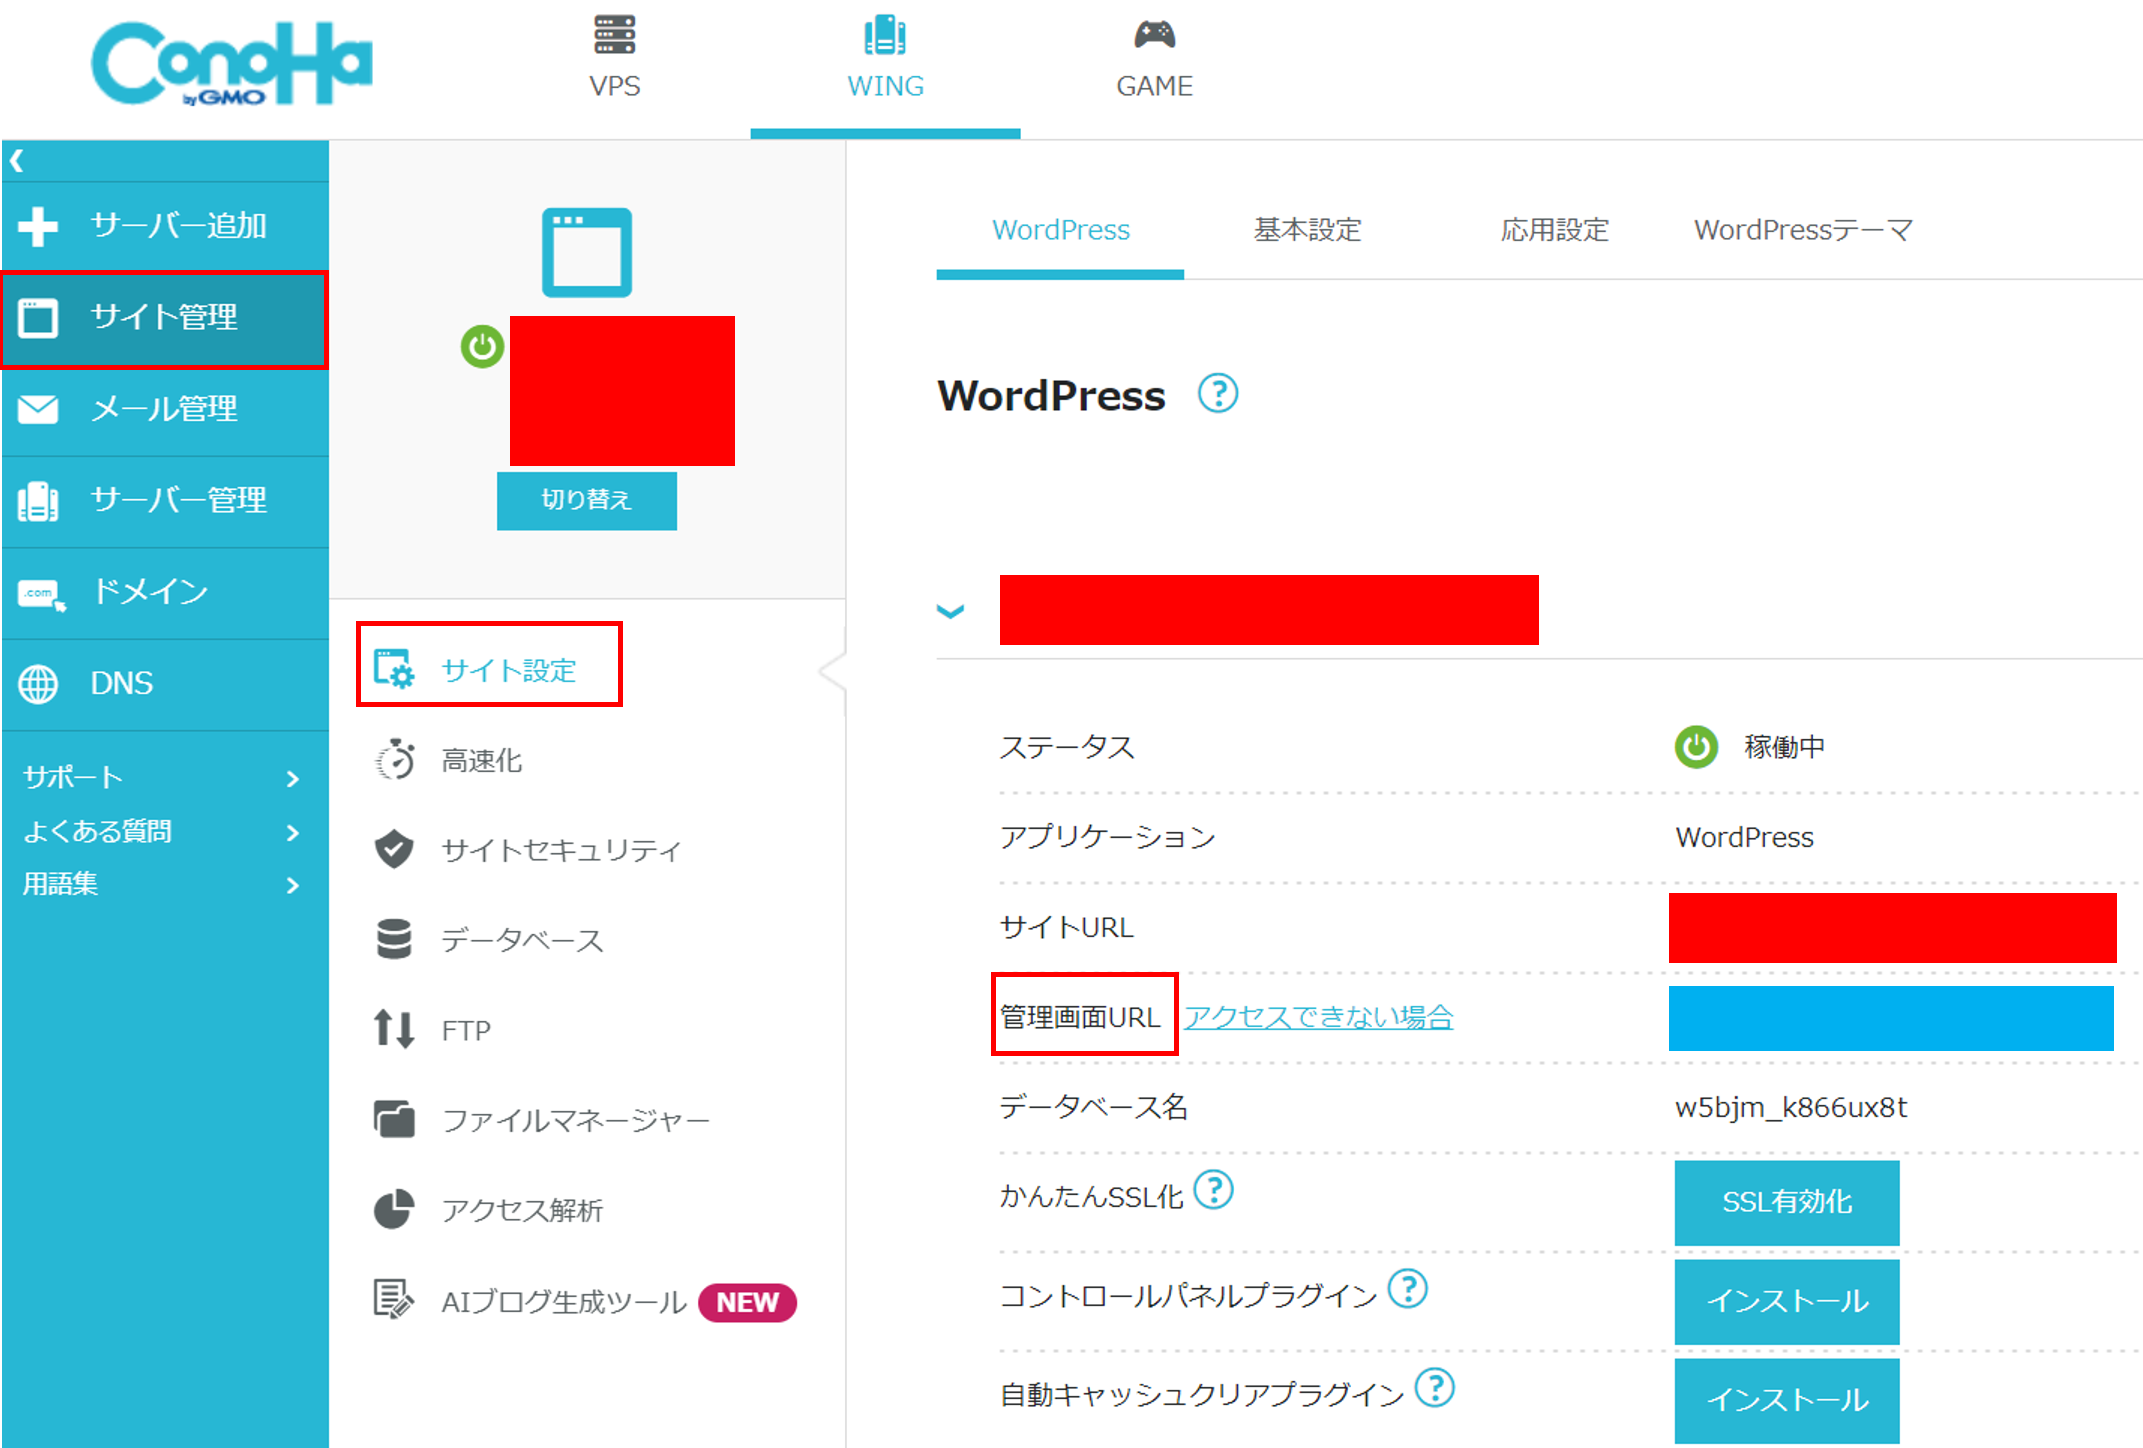The image size is (2143, 1448).
Task: Click the データベース名 row label
Action: click(1093, 1107)
